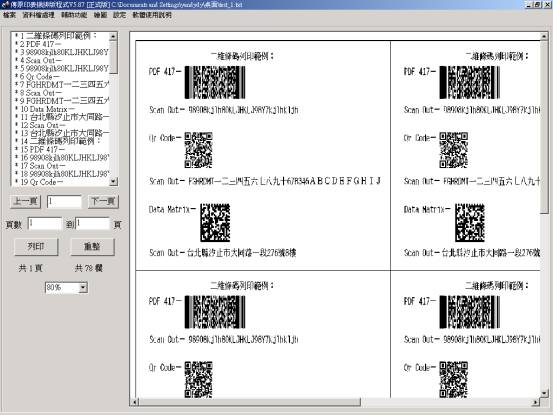Select list row 3 98908kjlh80KLJHKLJ98Y

[61, 52]
